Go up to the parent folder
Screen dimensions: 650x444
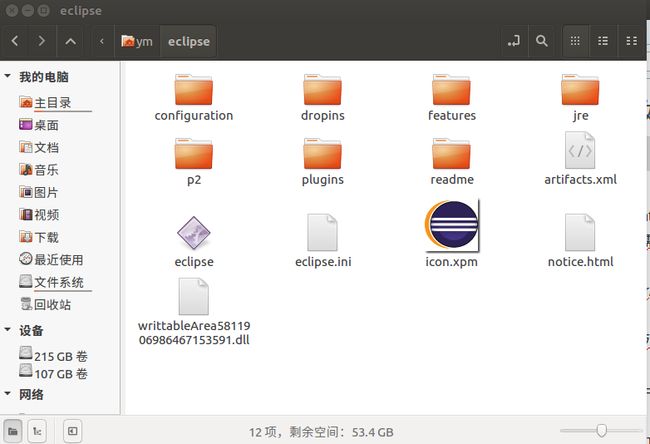(70, 41)
